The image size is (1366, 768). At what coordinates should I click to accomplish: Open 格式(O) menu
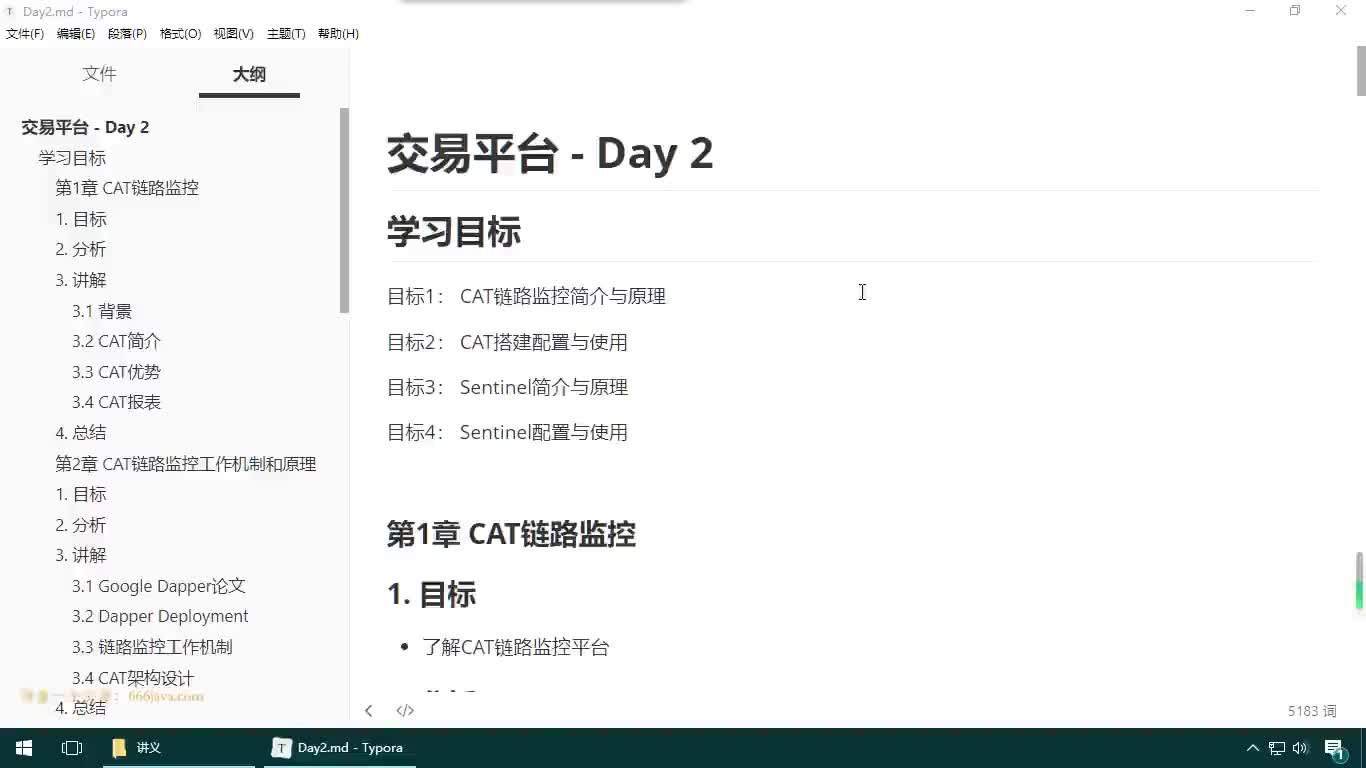click(x=180, y=34)
